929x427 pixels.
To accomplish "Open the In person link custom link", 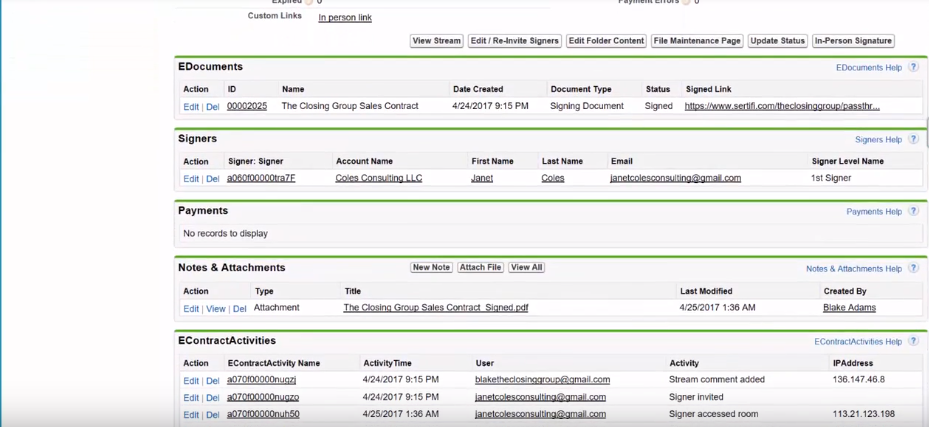I will point(345,18).
